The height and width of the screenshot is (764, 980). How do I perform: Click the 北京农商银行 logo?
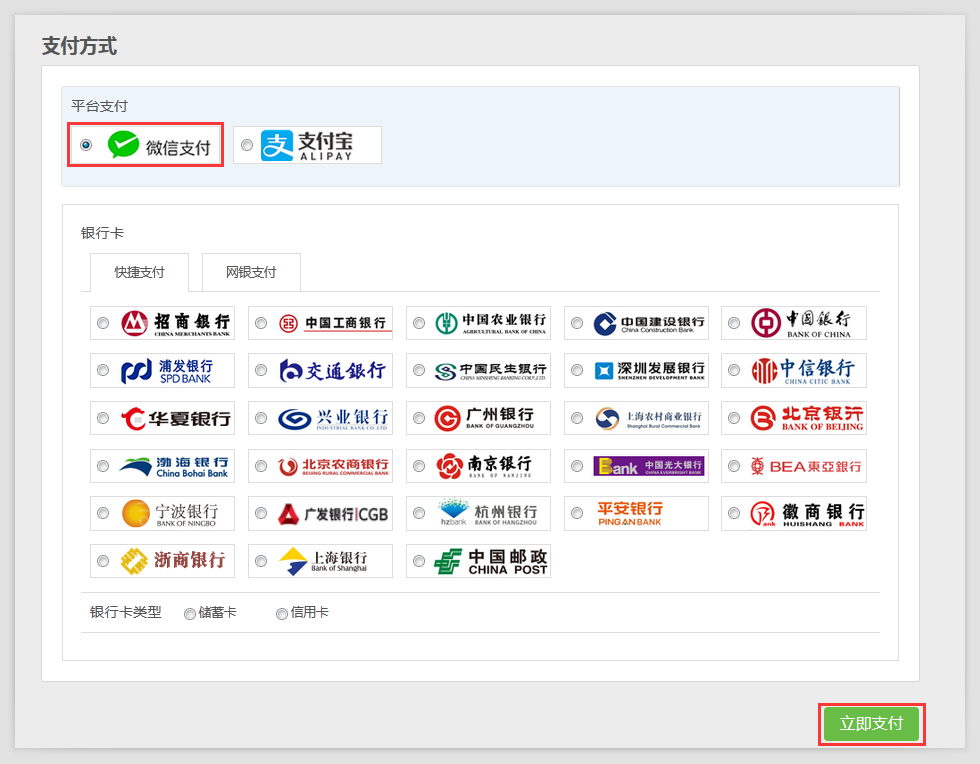333,466
